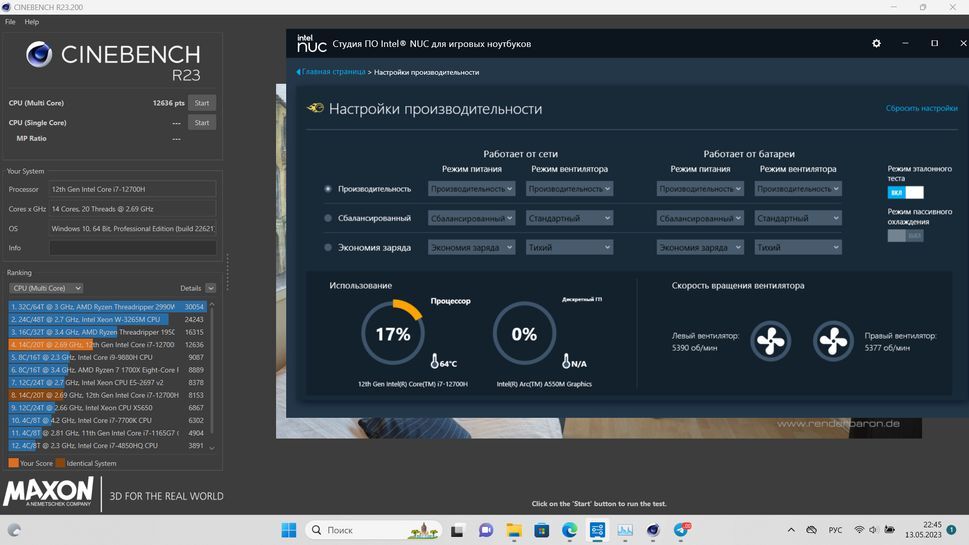Click the left fan icon
Image resolution: width=969 pixels, height=545 pixels.
click(770, 341)
